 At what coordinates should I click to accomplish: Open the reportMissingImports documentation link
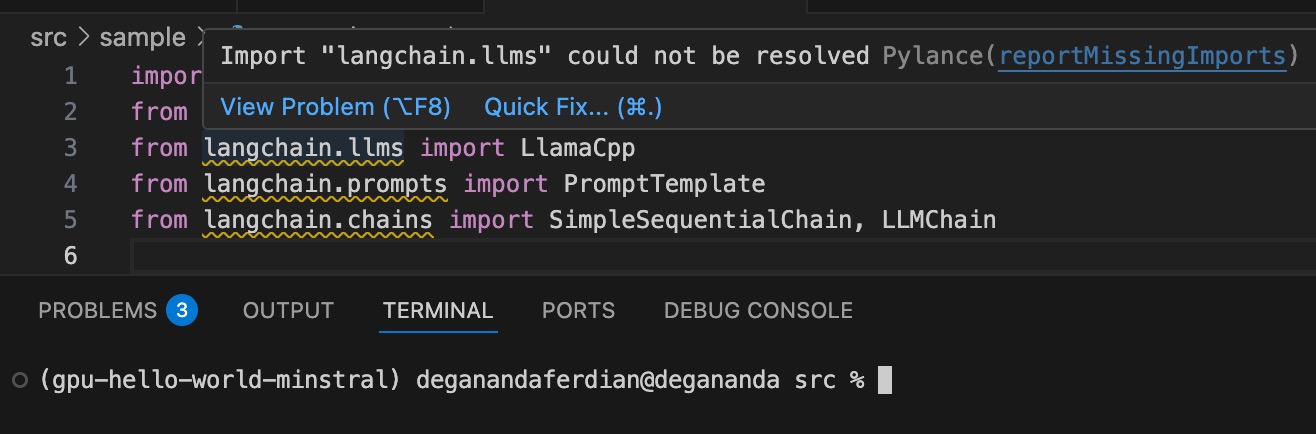click(1142, 56)
